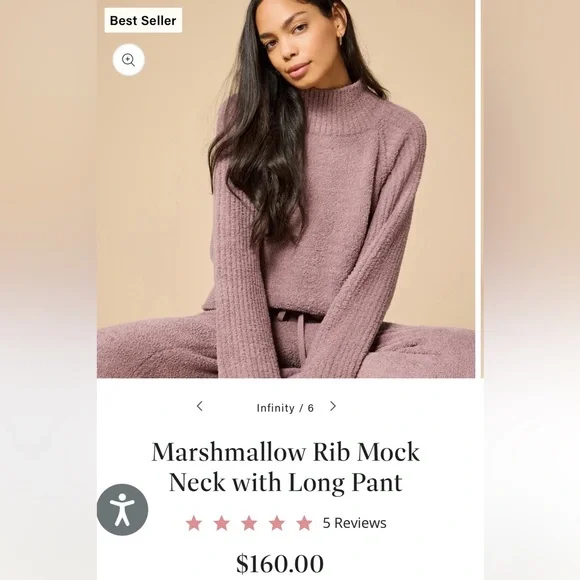The height and width of the screenshot is (580, 580).
Task: Click the fifth rating star
Action: click(x=304, y=523)
